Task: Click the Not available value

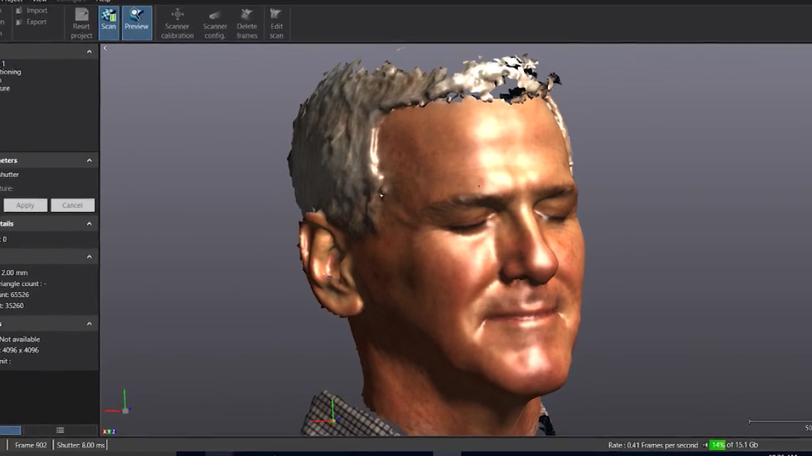Action: click(20, 340)
